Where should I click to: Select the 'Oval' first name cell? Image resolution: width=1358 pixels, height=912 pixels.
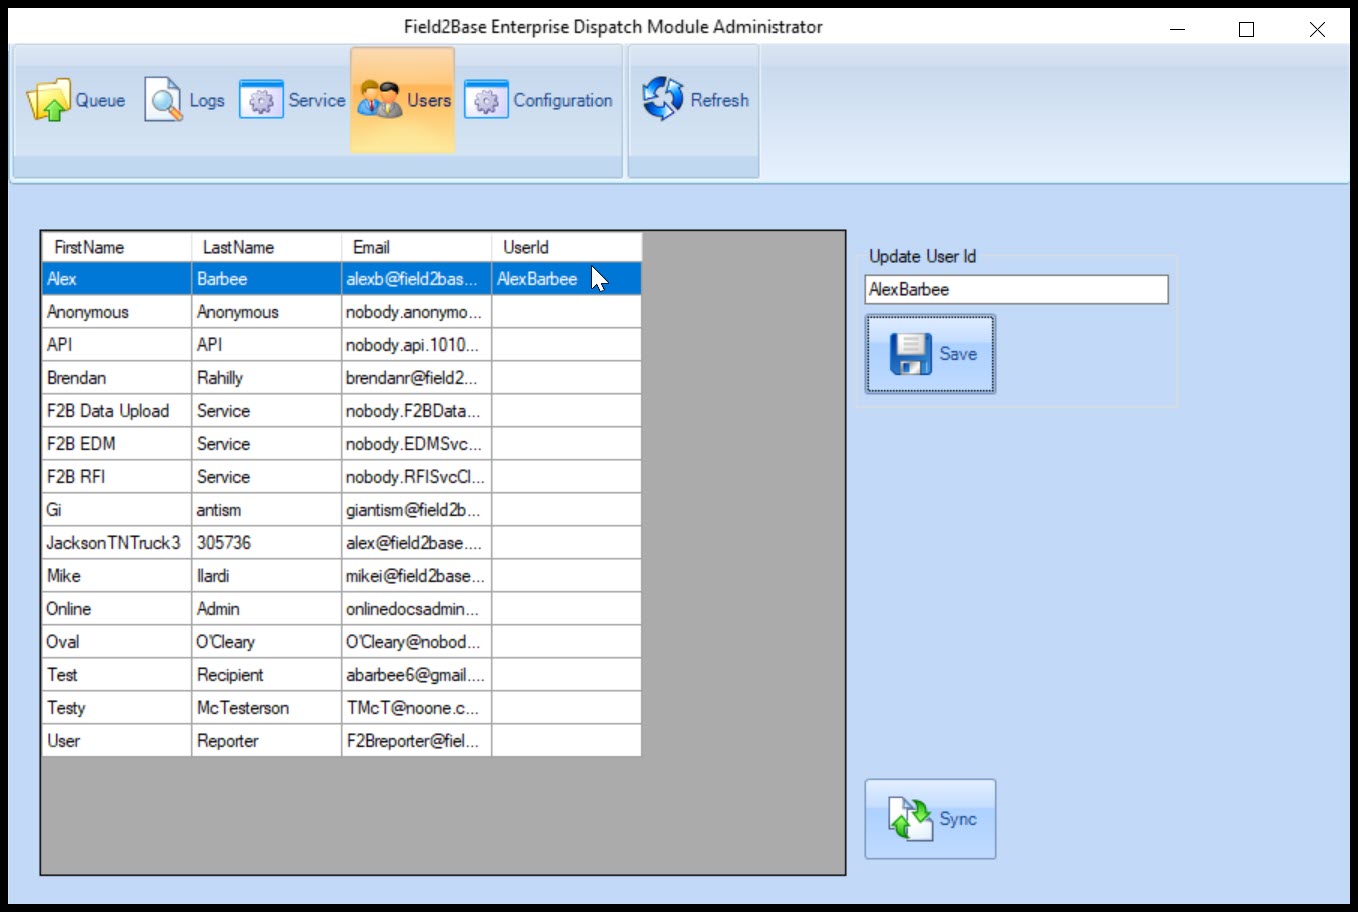[x=116, y=642]
